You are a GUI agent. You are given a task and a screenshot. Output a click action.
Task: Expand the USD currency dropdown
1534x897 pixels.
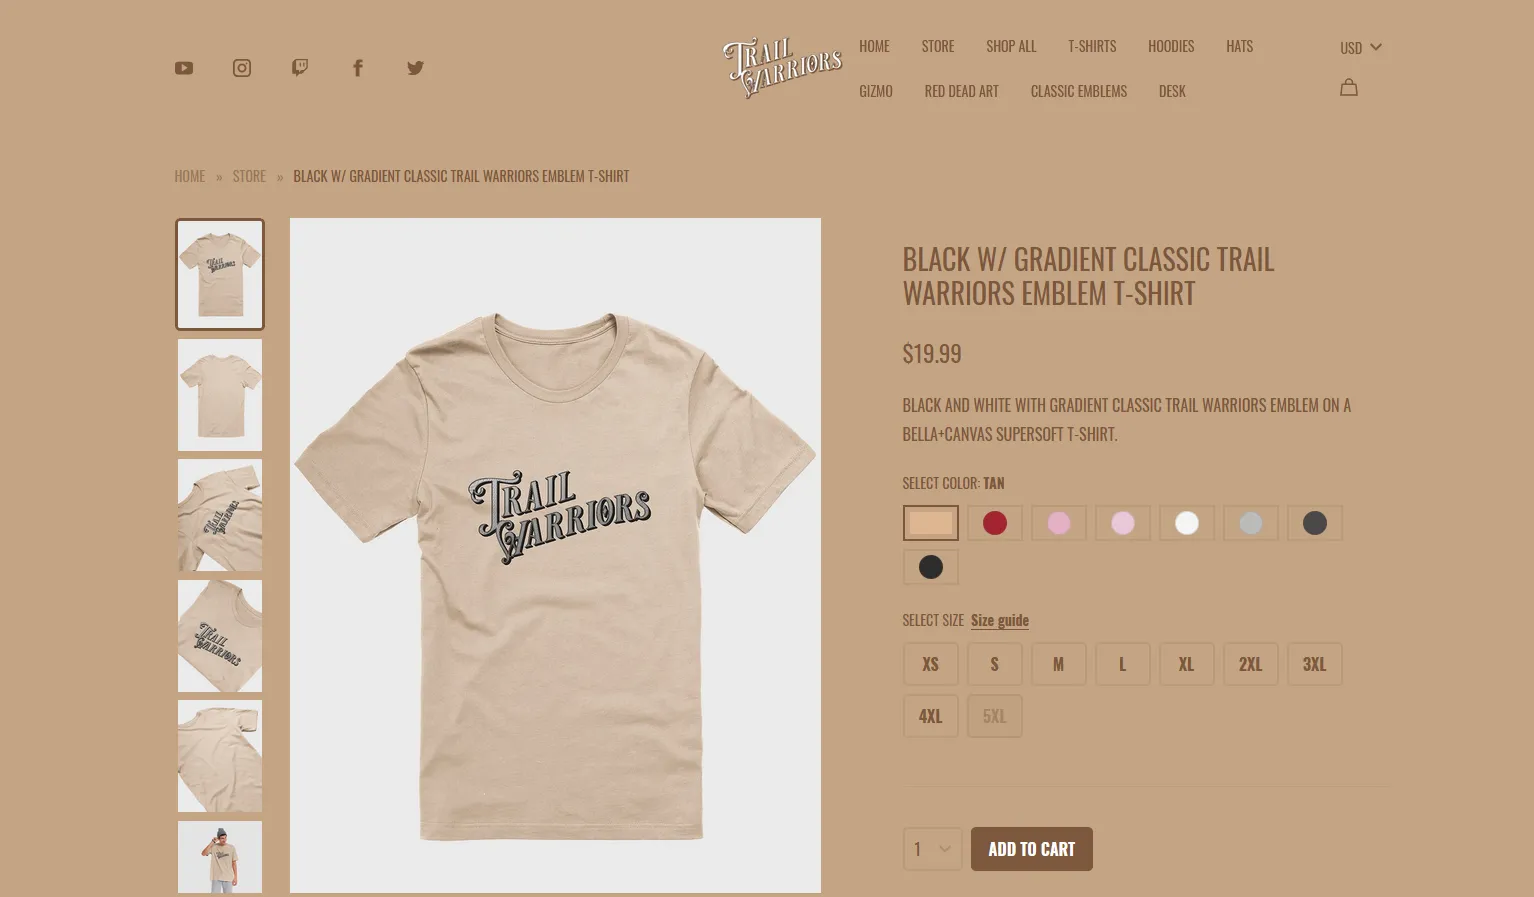1361,47
